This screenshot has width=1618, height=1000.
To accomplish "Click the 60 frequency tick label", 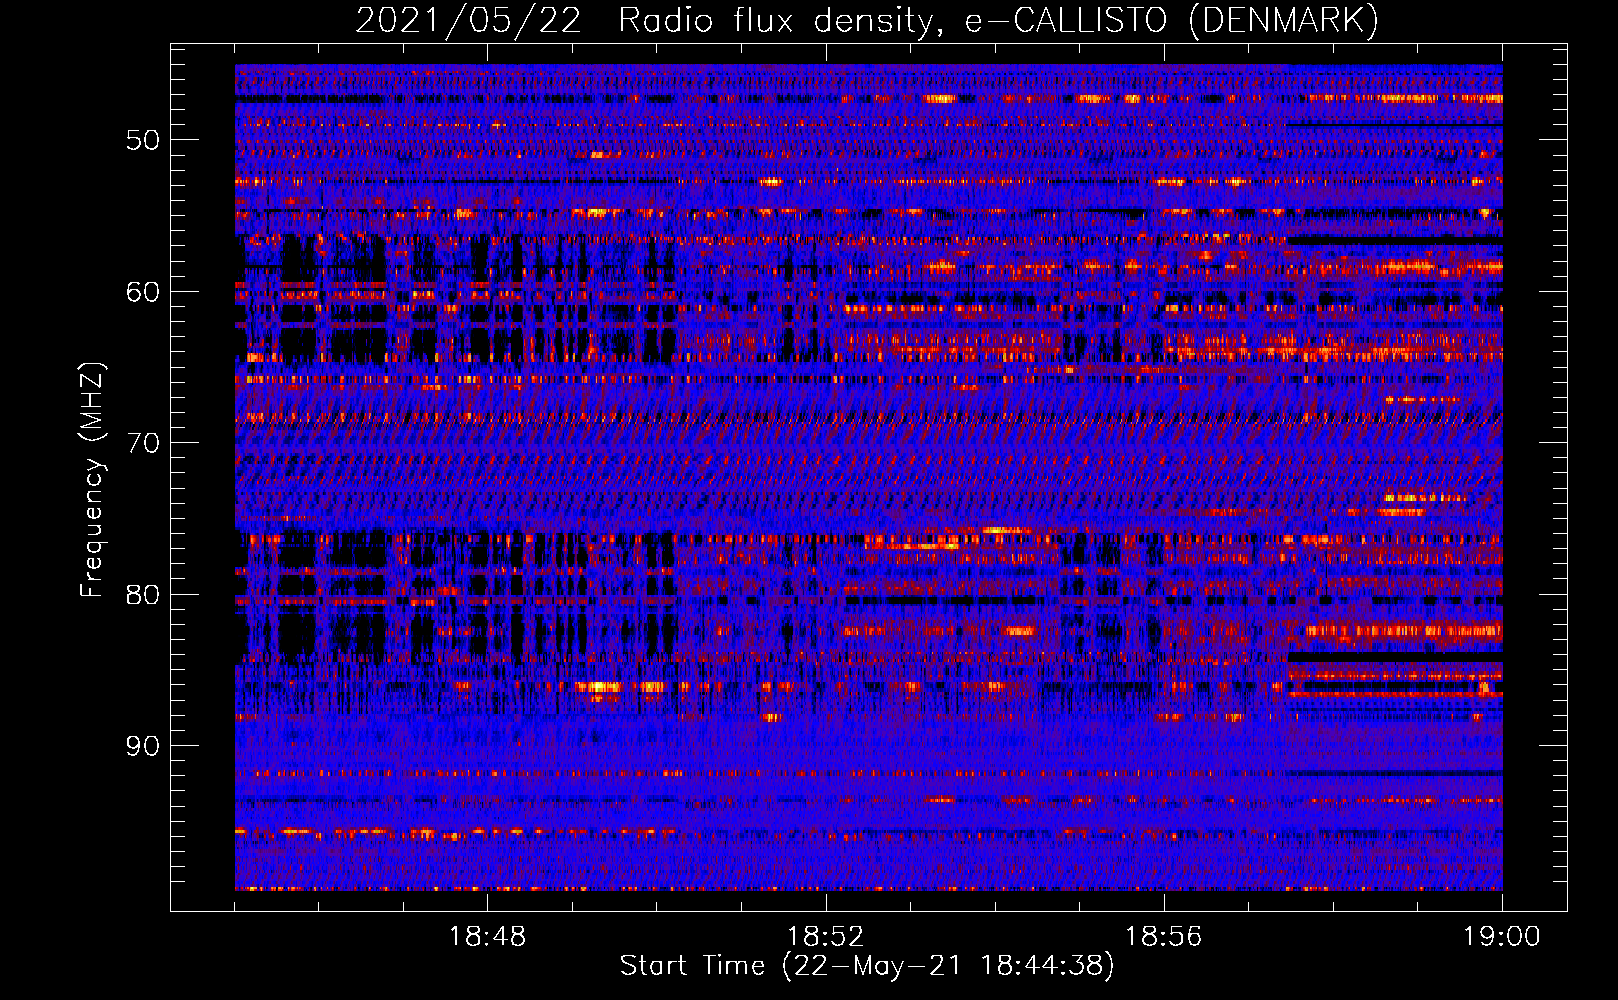I will click(143, 292).
